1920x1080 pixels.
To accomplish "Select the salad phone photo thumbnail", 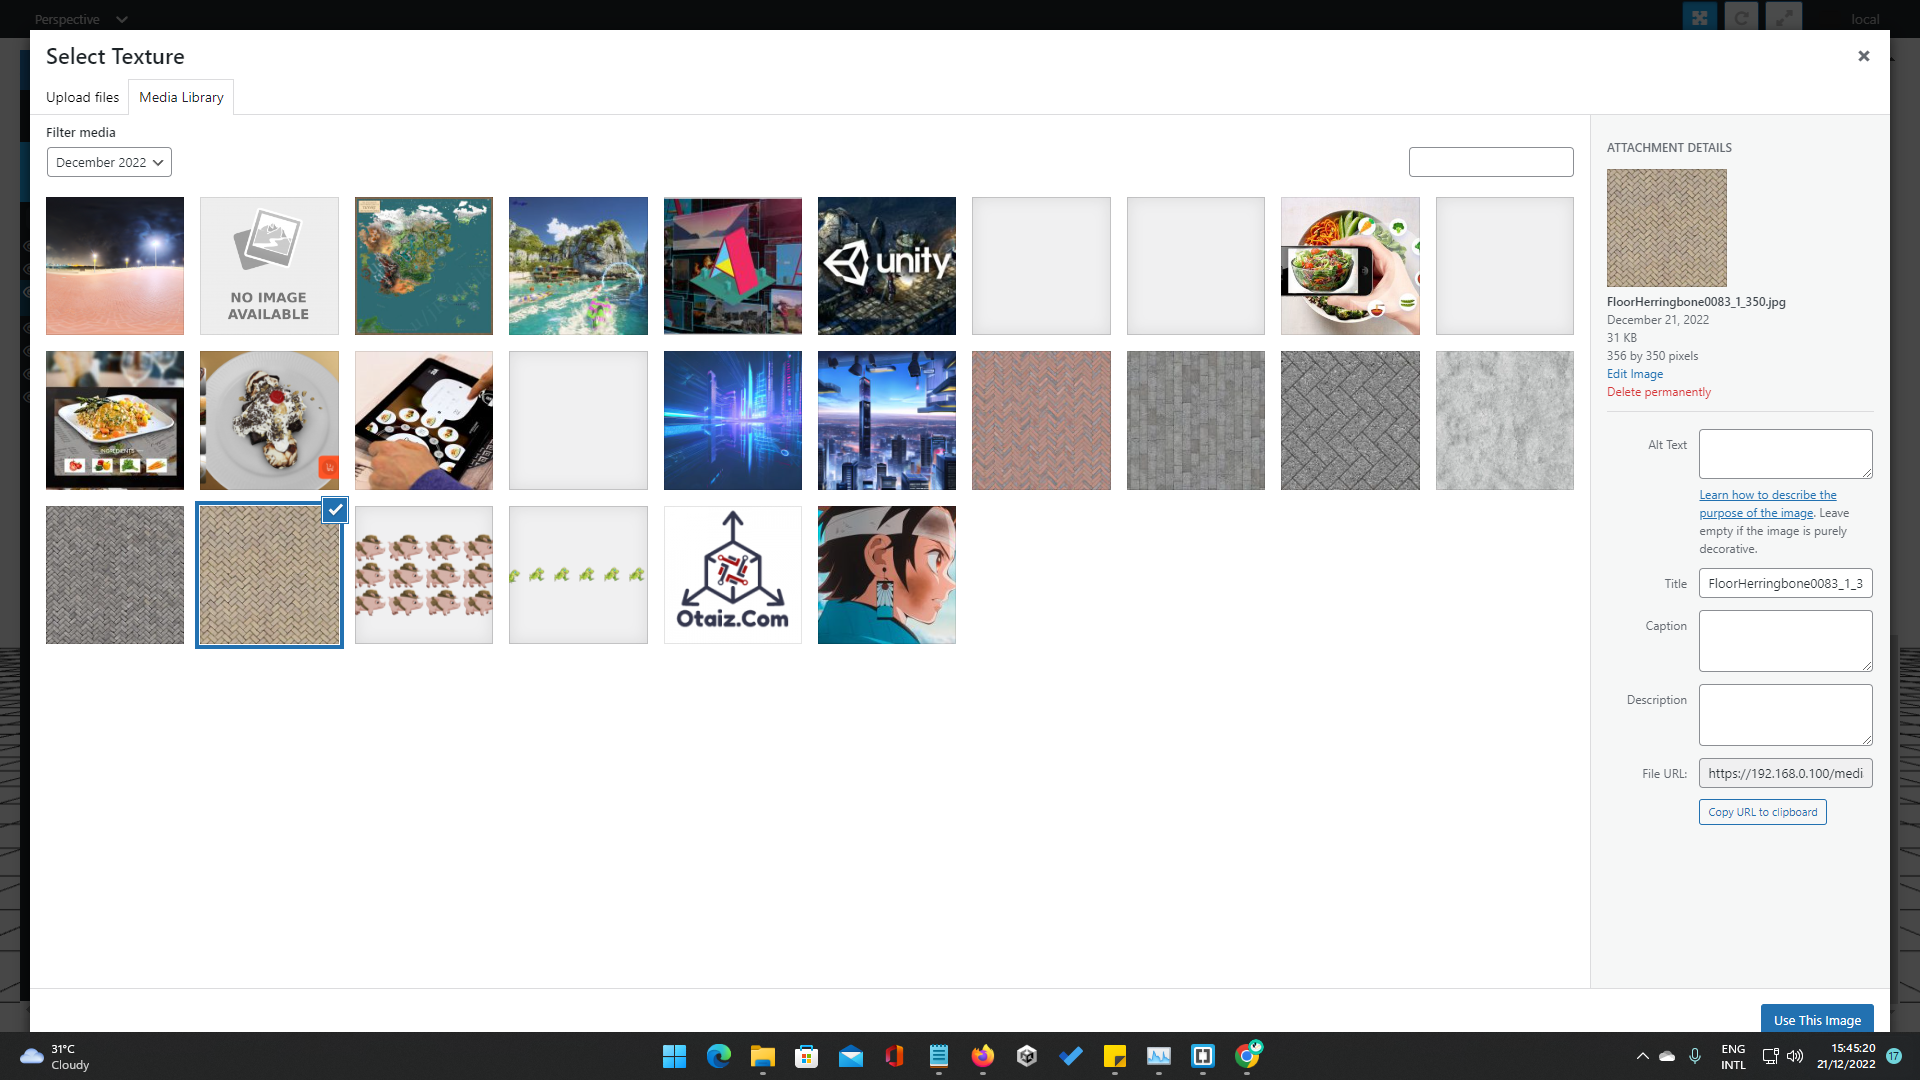I will pyautogui.click(x=1350, y=266).
